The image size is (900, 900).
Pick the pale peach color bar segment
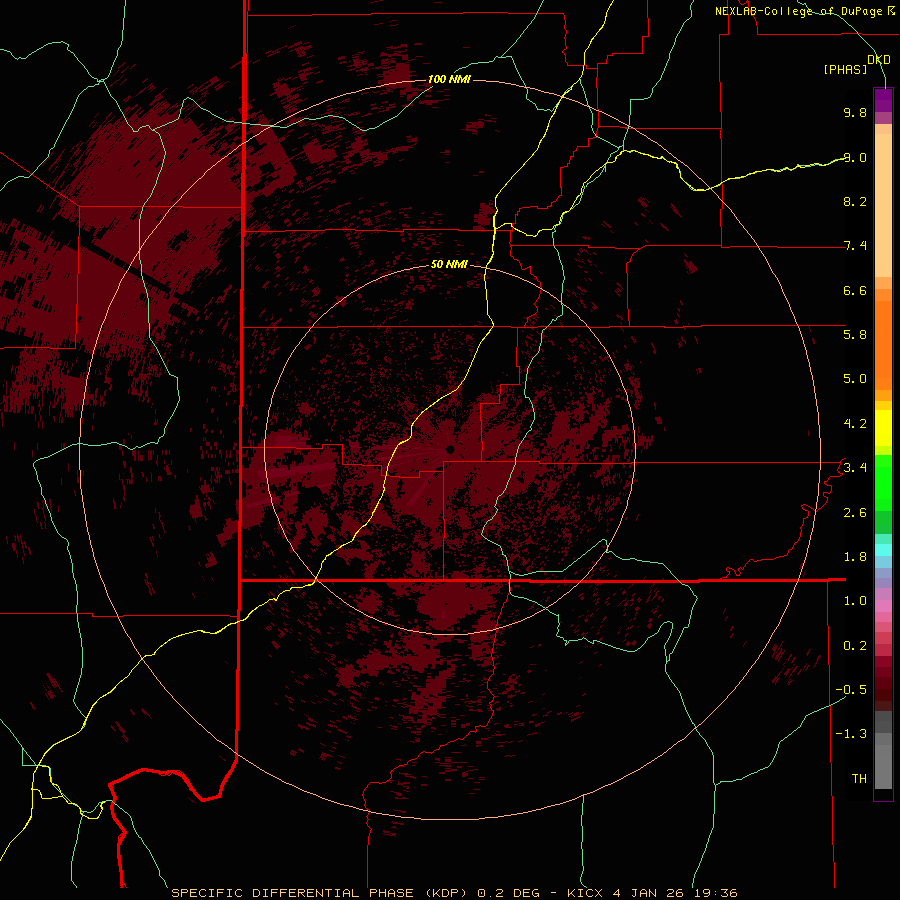pos(883,207)
